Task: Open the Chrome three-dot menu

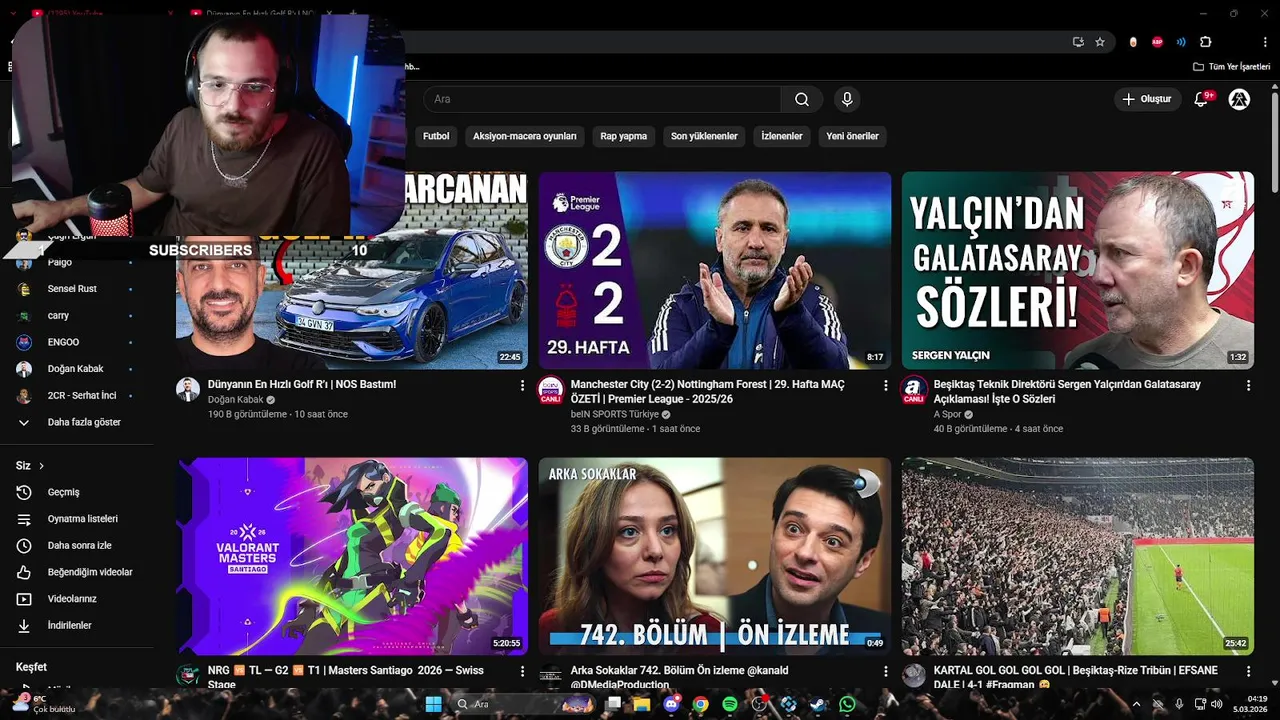Action: coord(1267,42)
